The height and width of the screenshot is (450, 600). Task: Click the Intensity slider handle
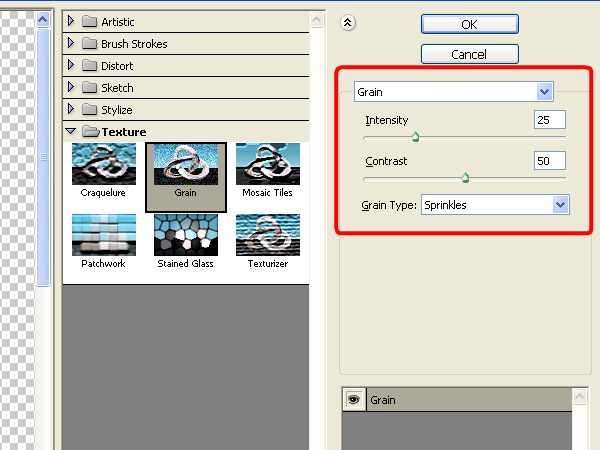click(416, 137)
